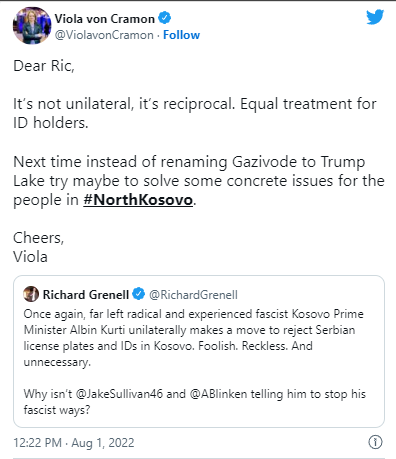This screenshot has height=459, width=396.
Task: Open the #NorthKosovo hashtag
Action: click(x=138, y=200)
